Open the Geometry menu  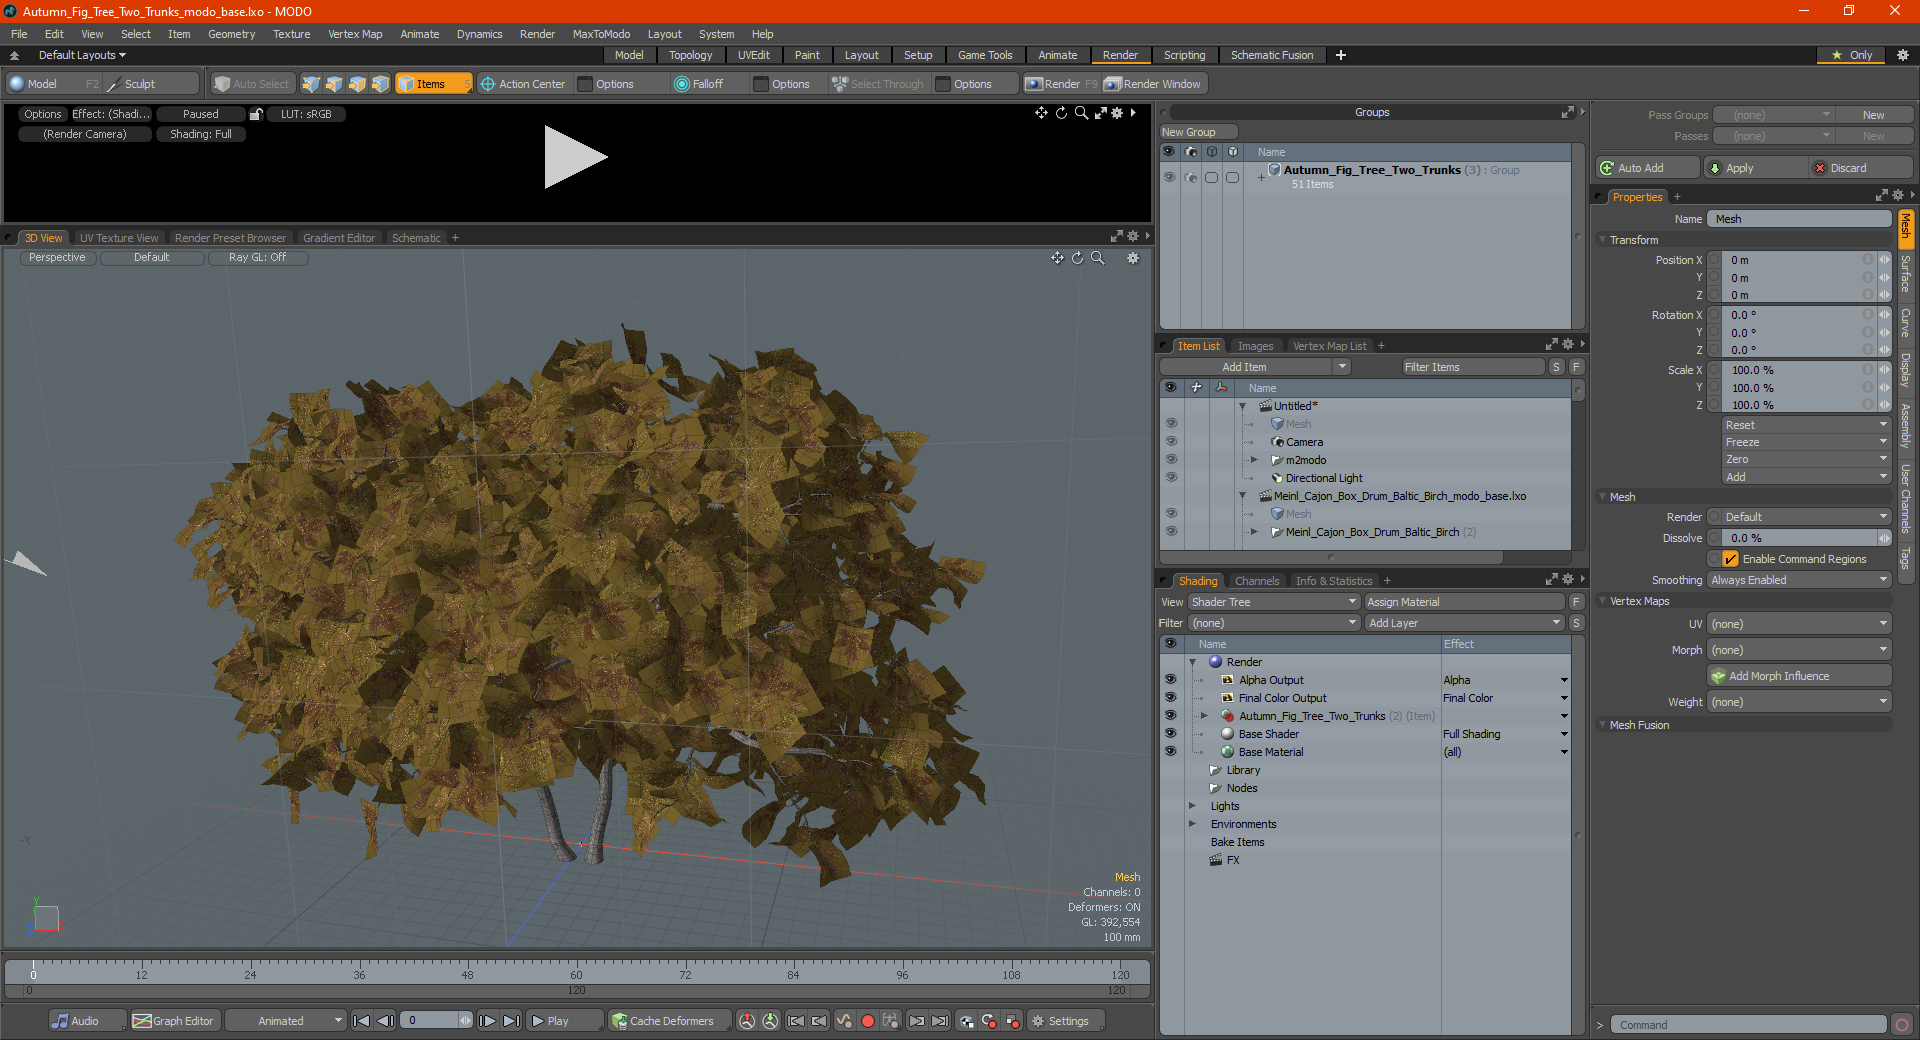click(231, 34)
